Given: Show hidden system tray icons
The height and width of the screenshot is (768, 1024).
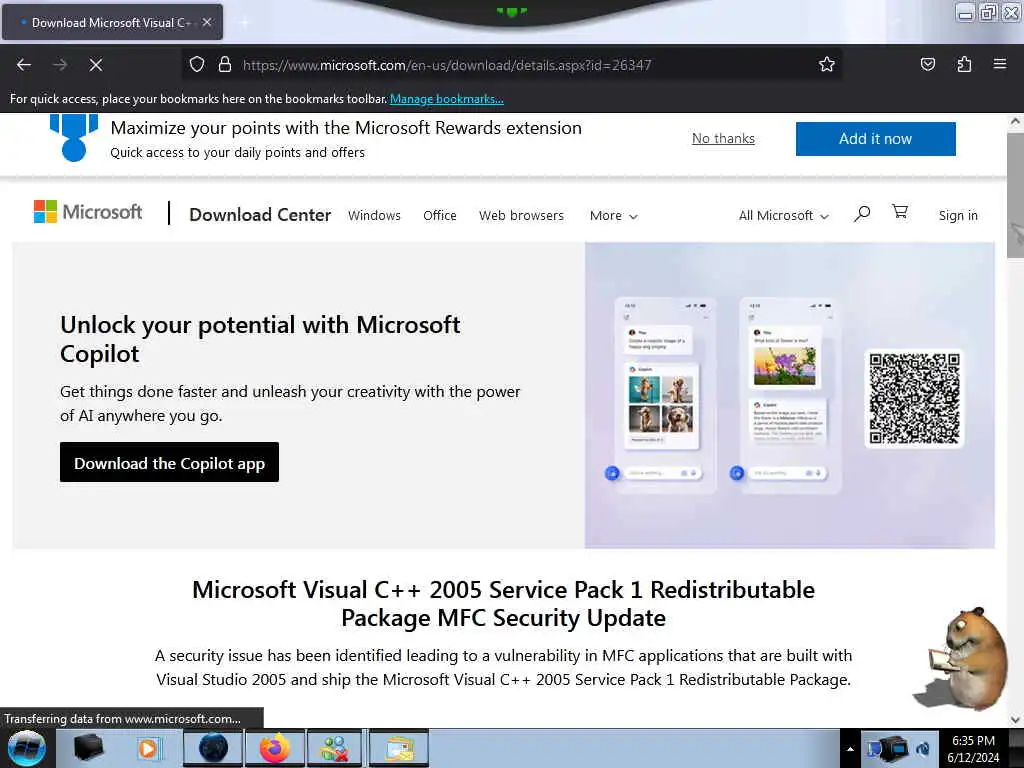Looking at the screenshot, I should [850, 749].
